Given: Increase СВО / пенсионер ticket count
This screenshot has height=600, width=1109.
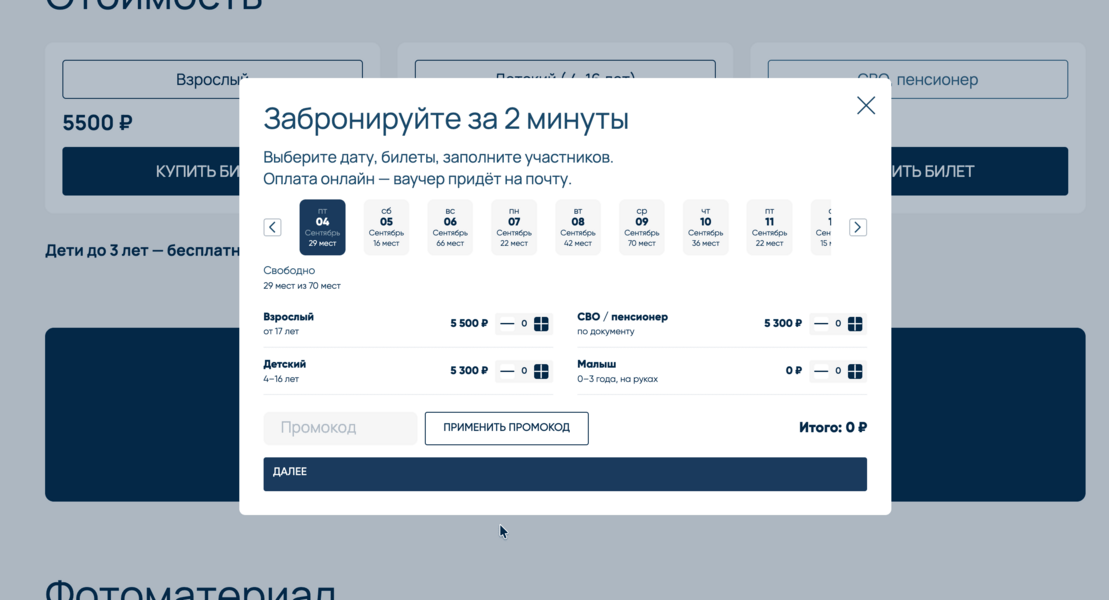Looking at the screenshot, I should coord(855,323).
